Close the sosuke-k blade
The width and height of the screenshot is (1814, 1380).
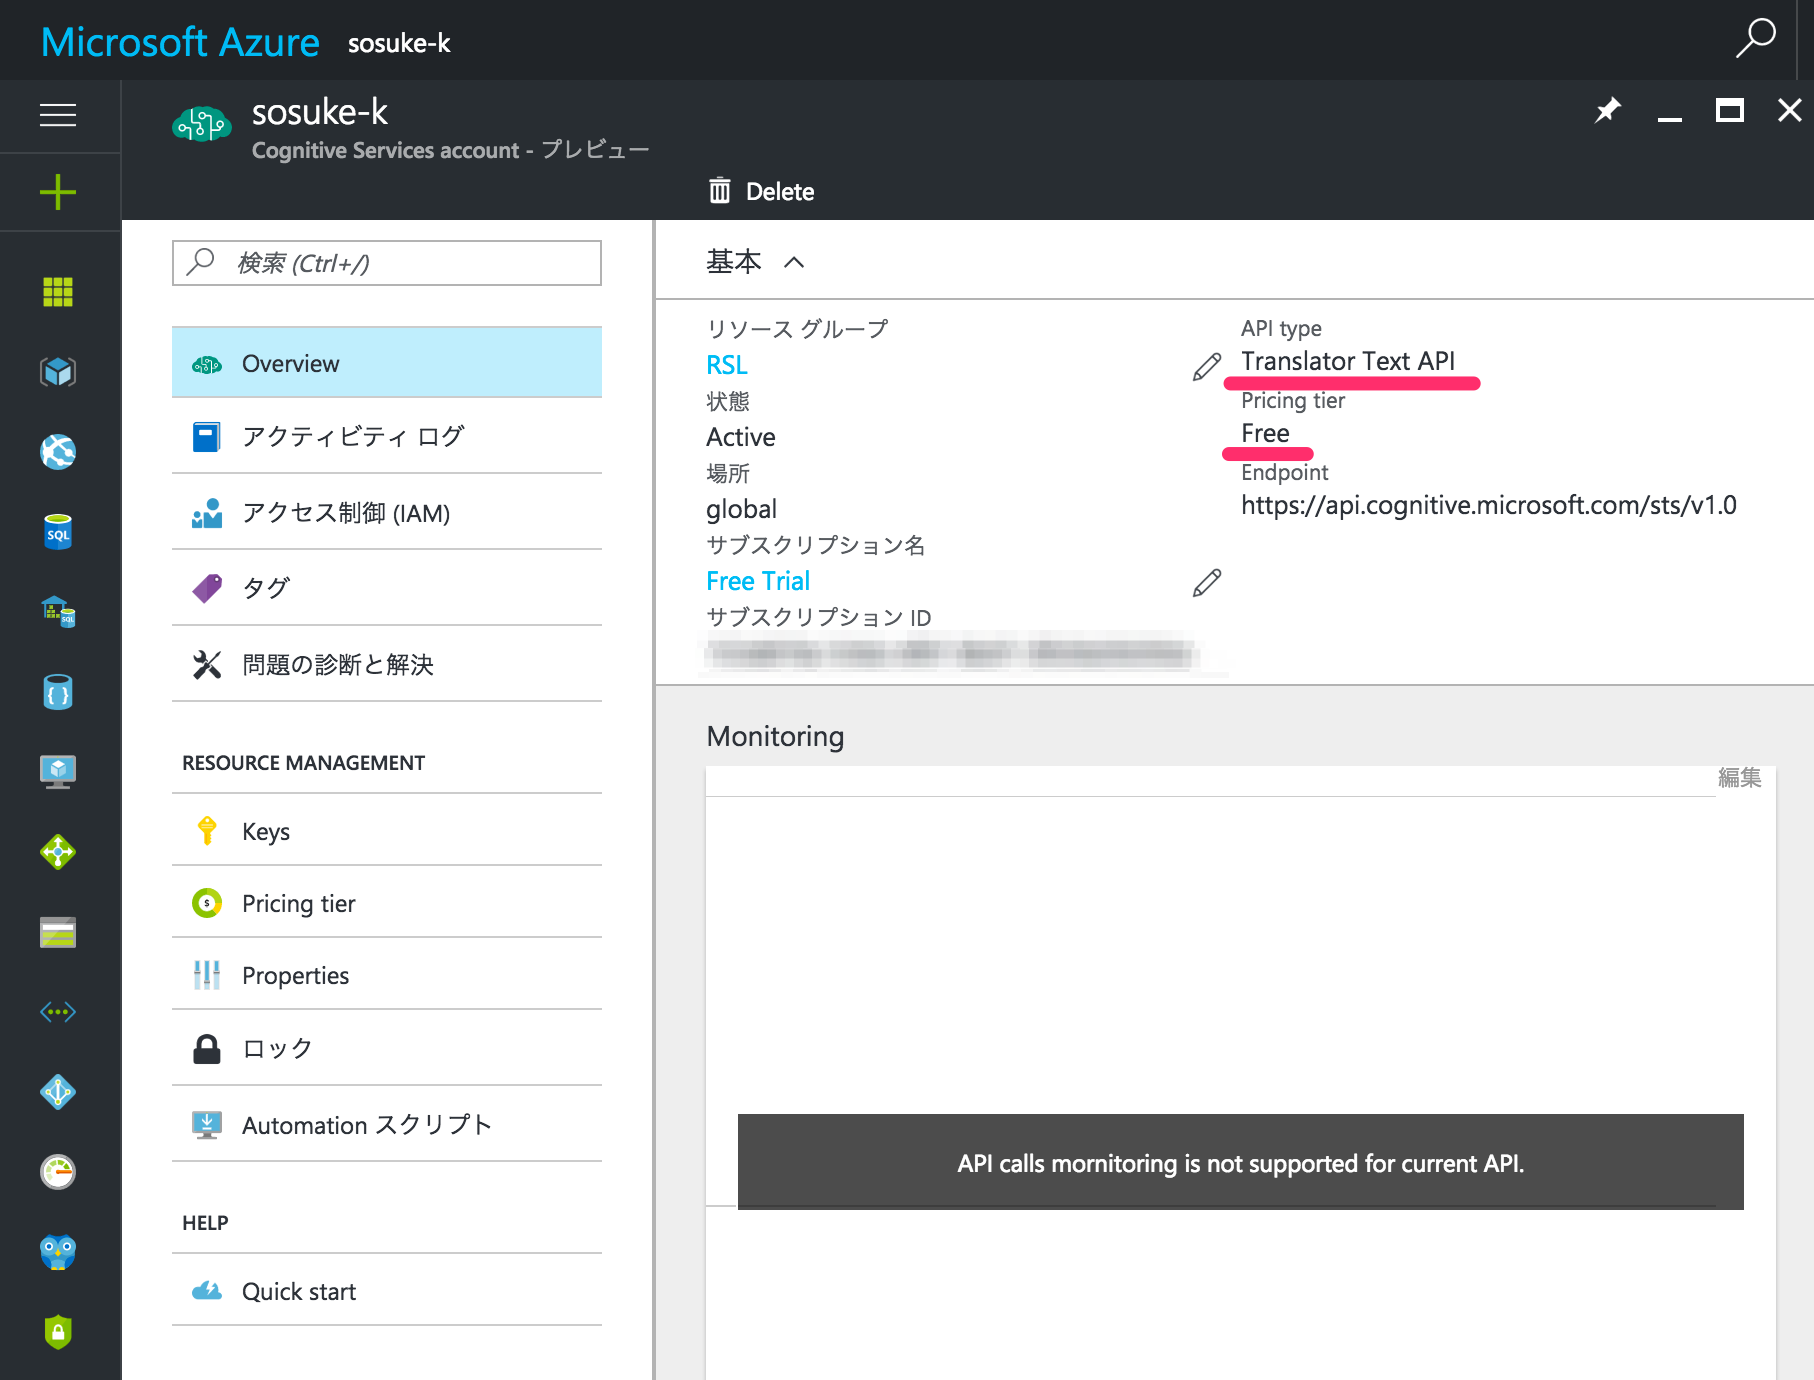pos(1789,110)
